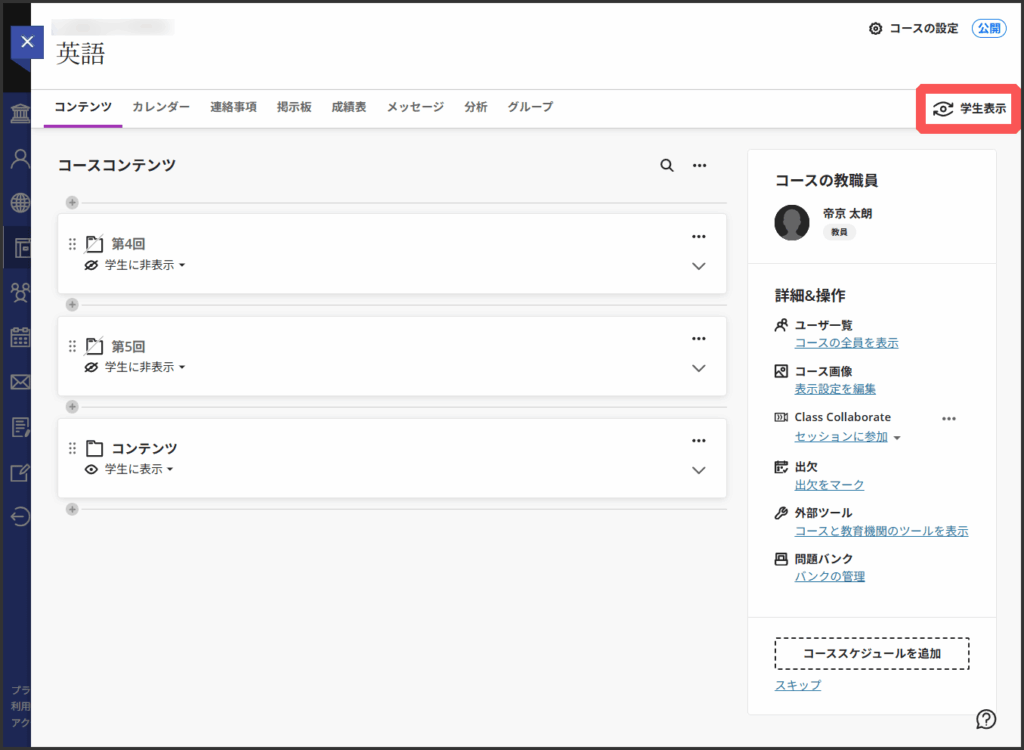This screenshot has width=1024, height=750.
Task: Open the three-dot menu for 第4回
Action: pos(699,236)
